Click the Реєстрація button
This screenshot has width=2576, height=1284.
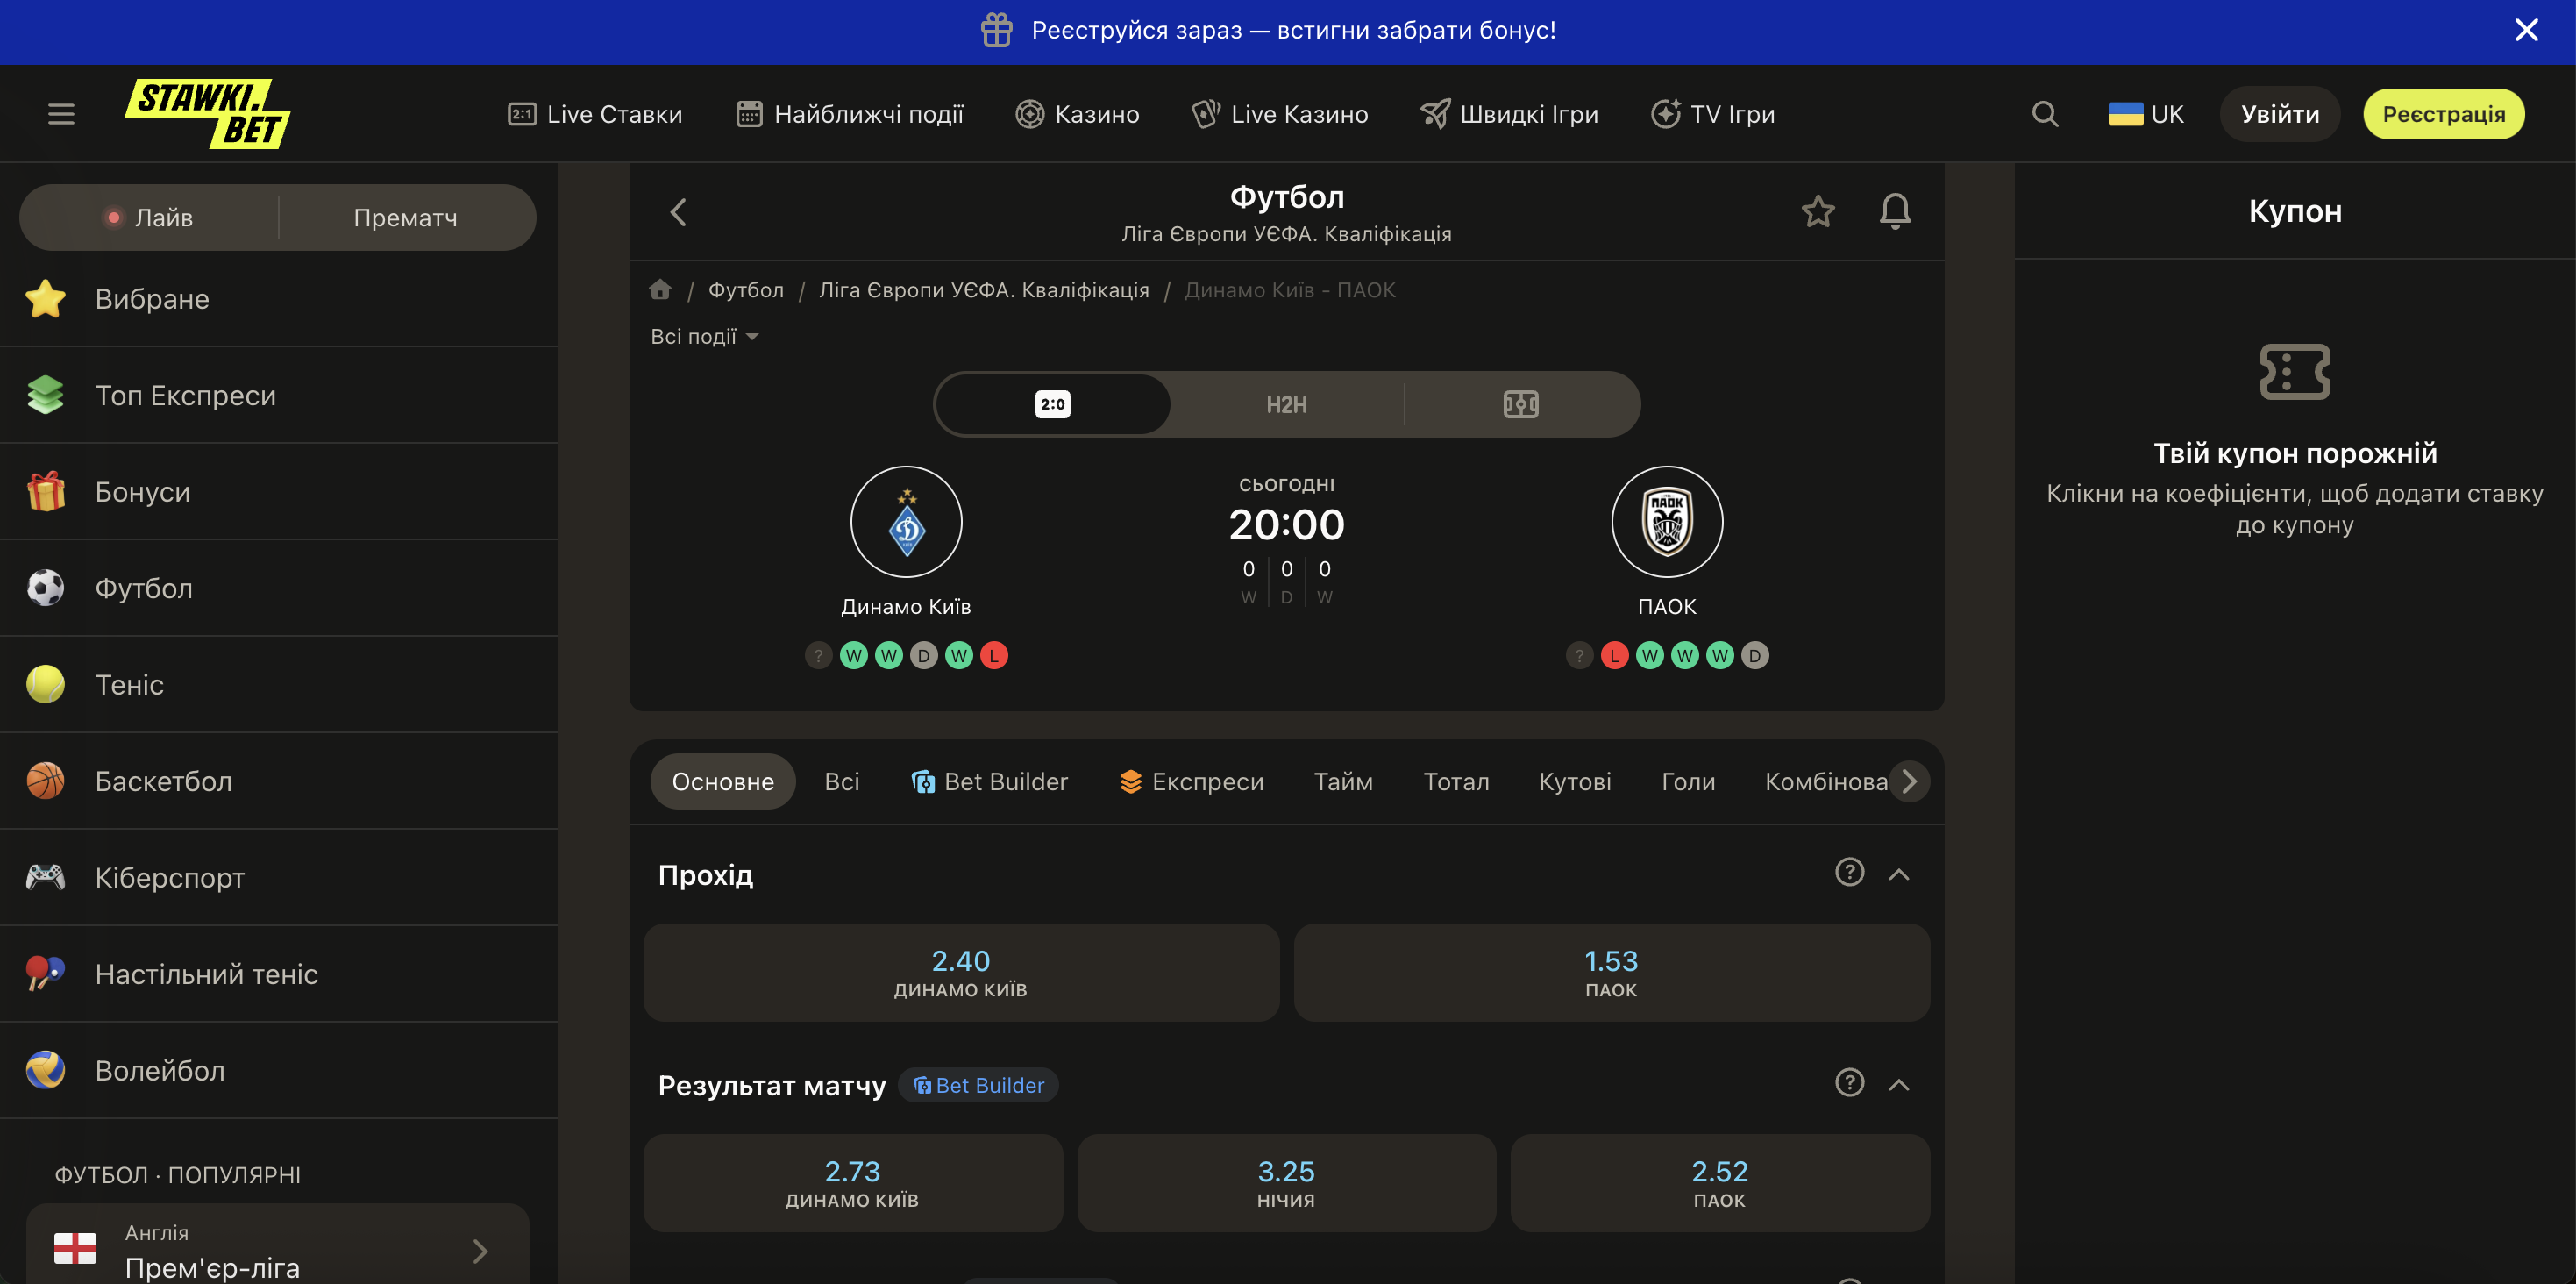click(2443, 114)
